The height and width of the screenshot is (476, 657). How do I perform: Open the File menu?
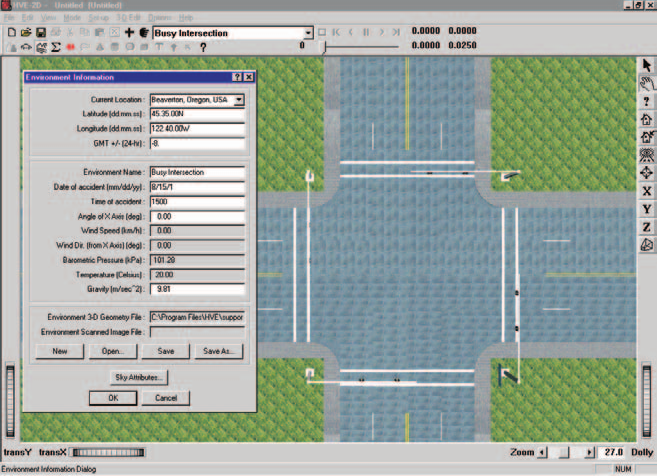9,18
